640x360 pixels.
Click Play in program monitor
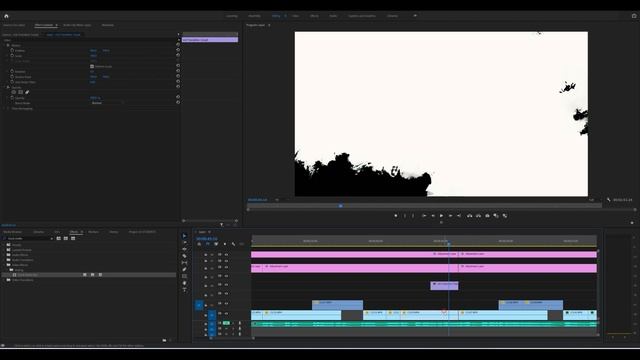tap(441, 216)
